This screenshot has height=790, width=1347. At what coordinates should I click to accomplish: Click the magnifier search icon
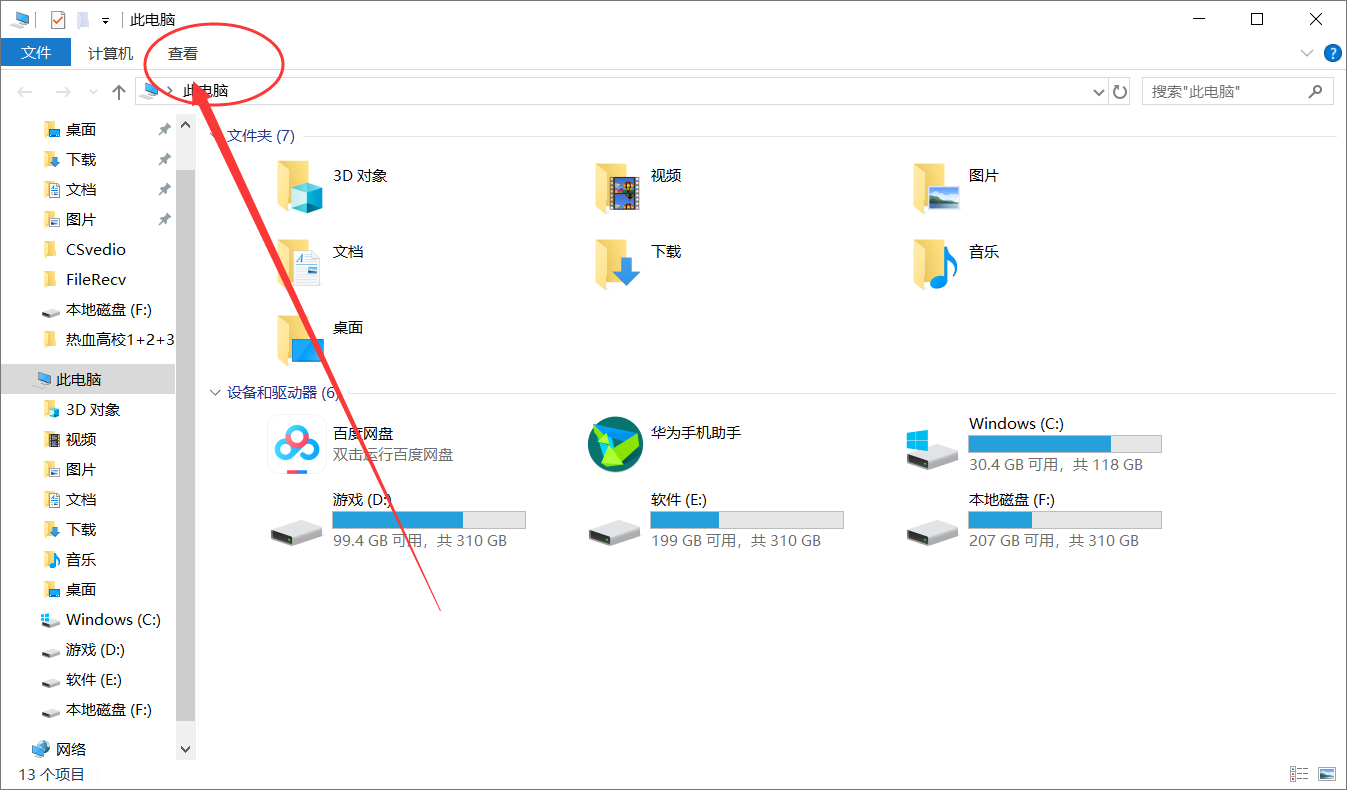[1316, 91]
